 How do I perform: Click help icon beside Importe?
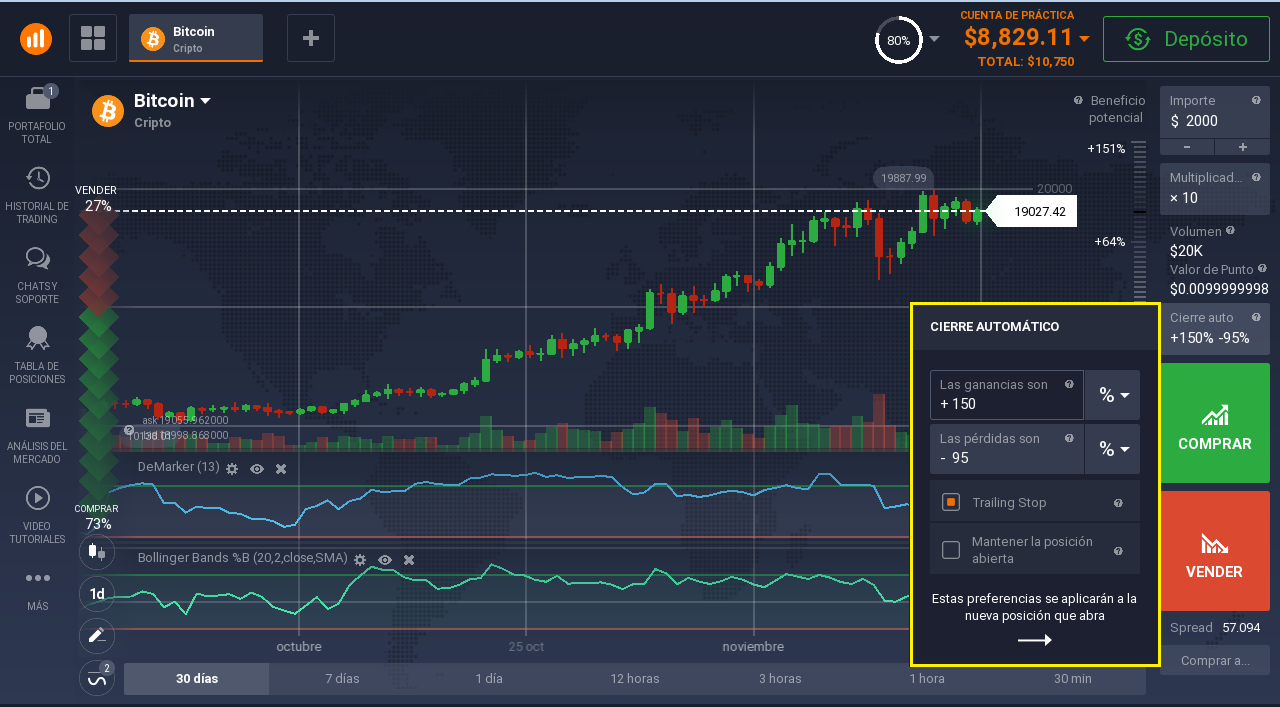(x=1256, y=100)
